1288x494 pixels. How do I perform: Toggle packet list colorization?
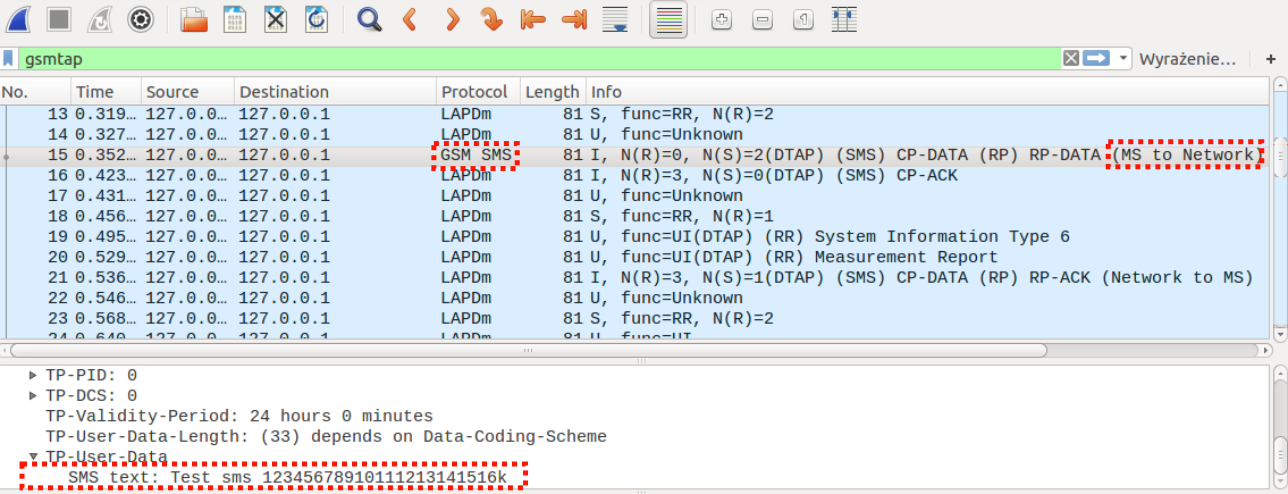click(668, 19)
